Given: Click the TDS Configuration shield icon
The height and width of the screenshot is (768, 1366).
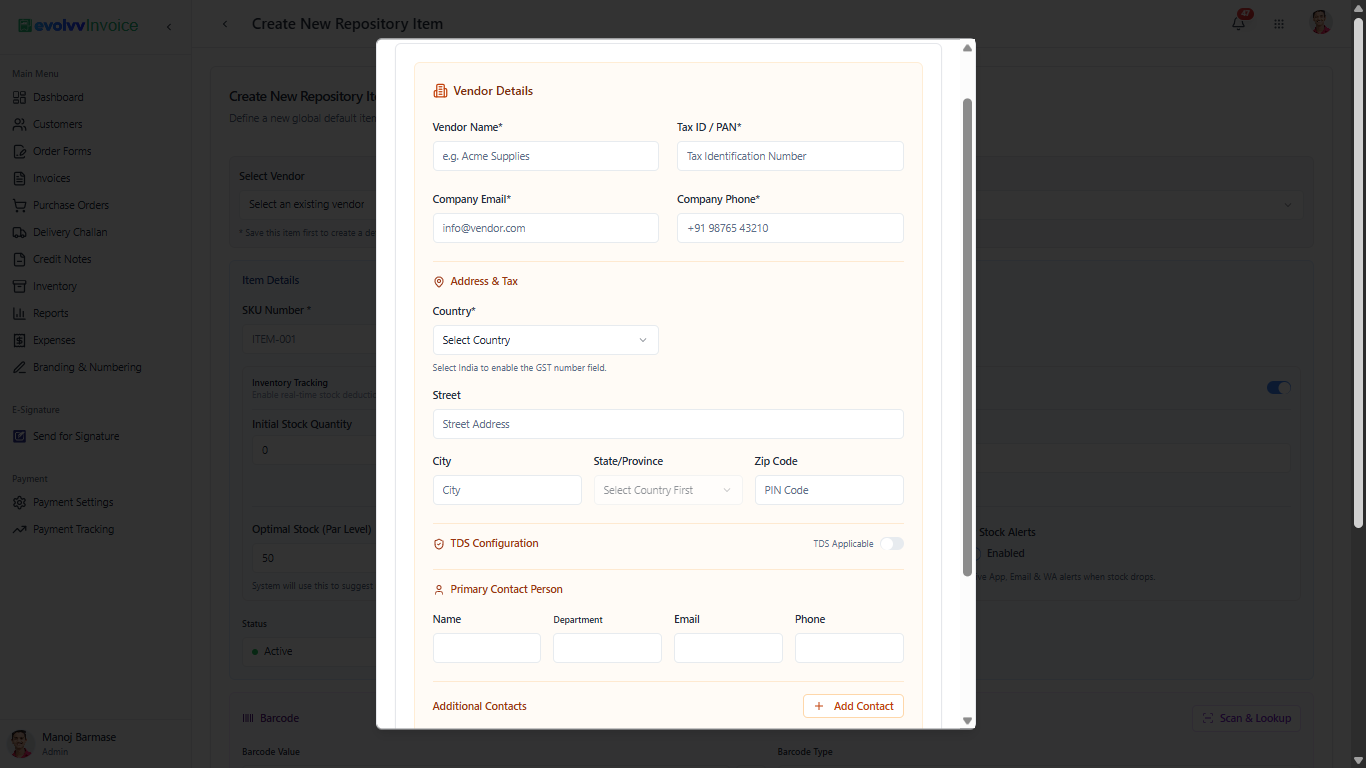Looking at the screenshot, I should tap(438, 544).
